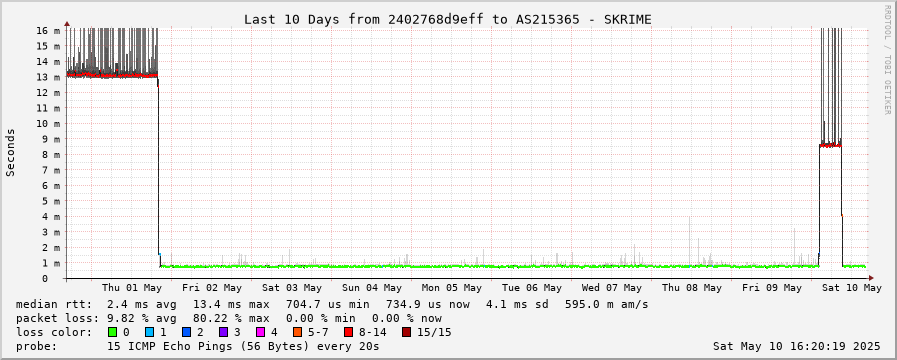
Task: Click the '1 m' y-axis tick label
Action: 51,263
